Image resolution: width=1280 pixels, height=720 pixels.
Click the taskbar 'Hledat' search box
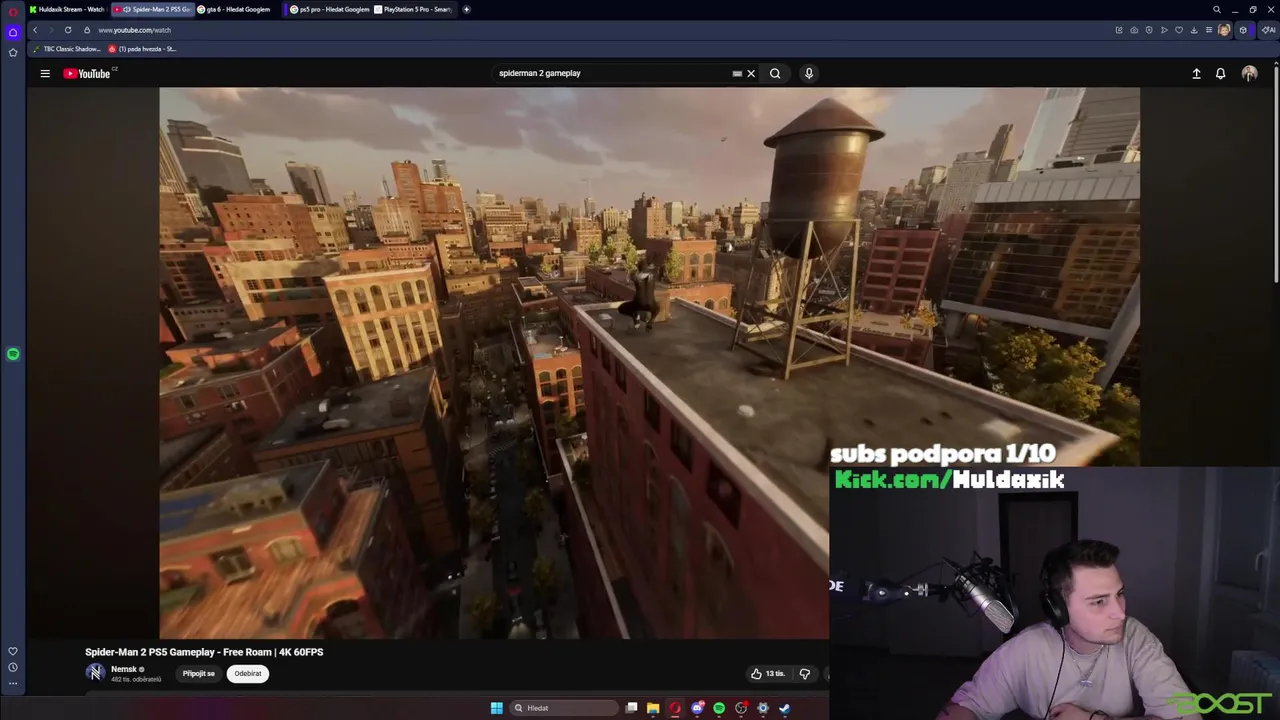pos(563,708)
